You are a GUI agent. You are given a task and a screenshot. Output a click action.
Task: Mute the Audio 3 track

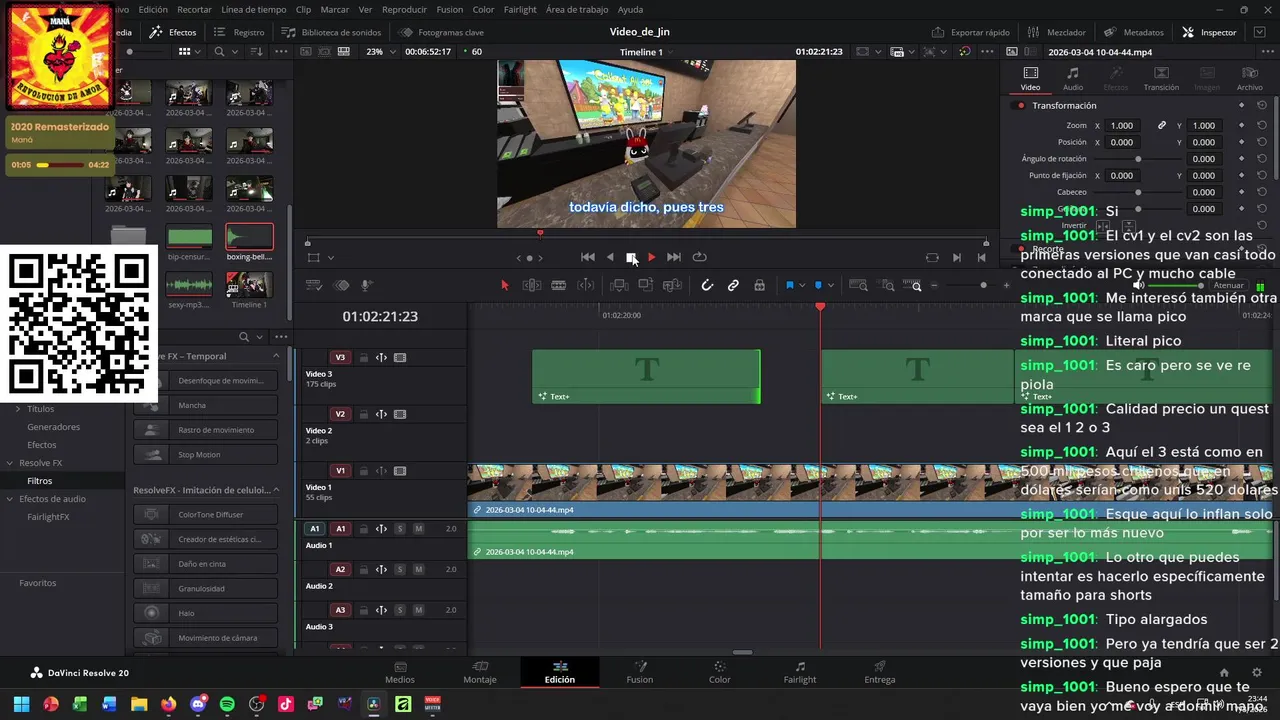[x=418, y=610]
